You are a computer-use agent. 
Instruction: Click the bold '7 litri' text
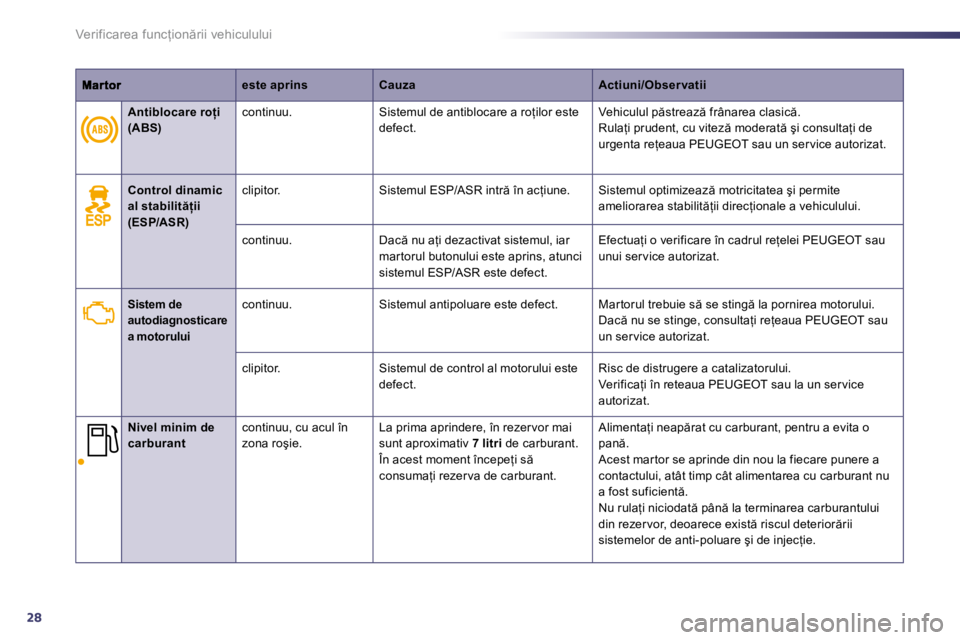coord(487,443)
